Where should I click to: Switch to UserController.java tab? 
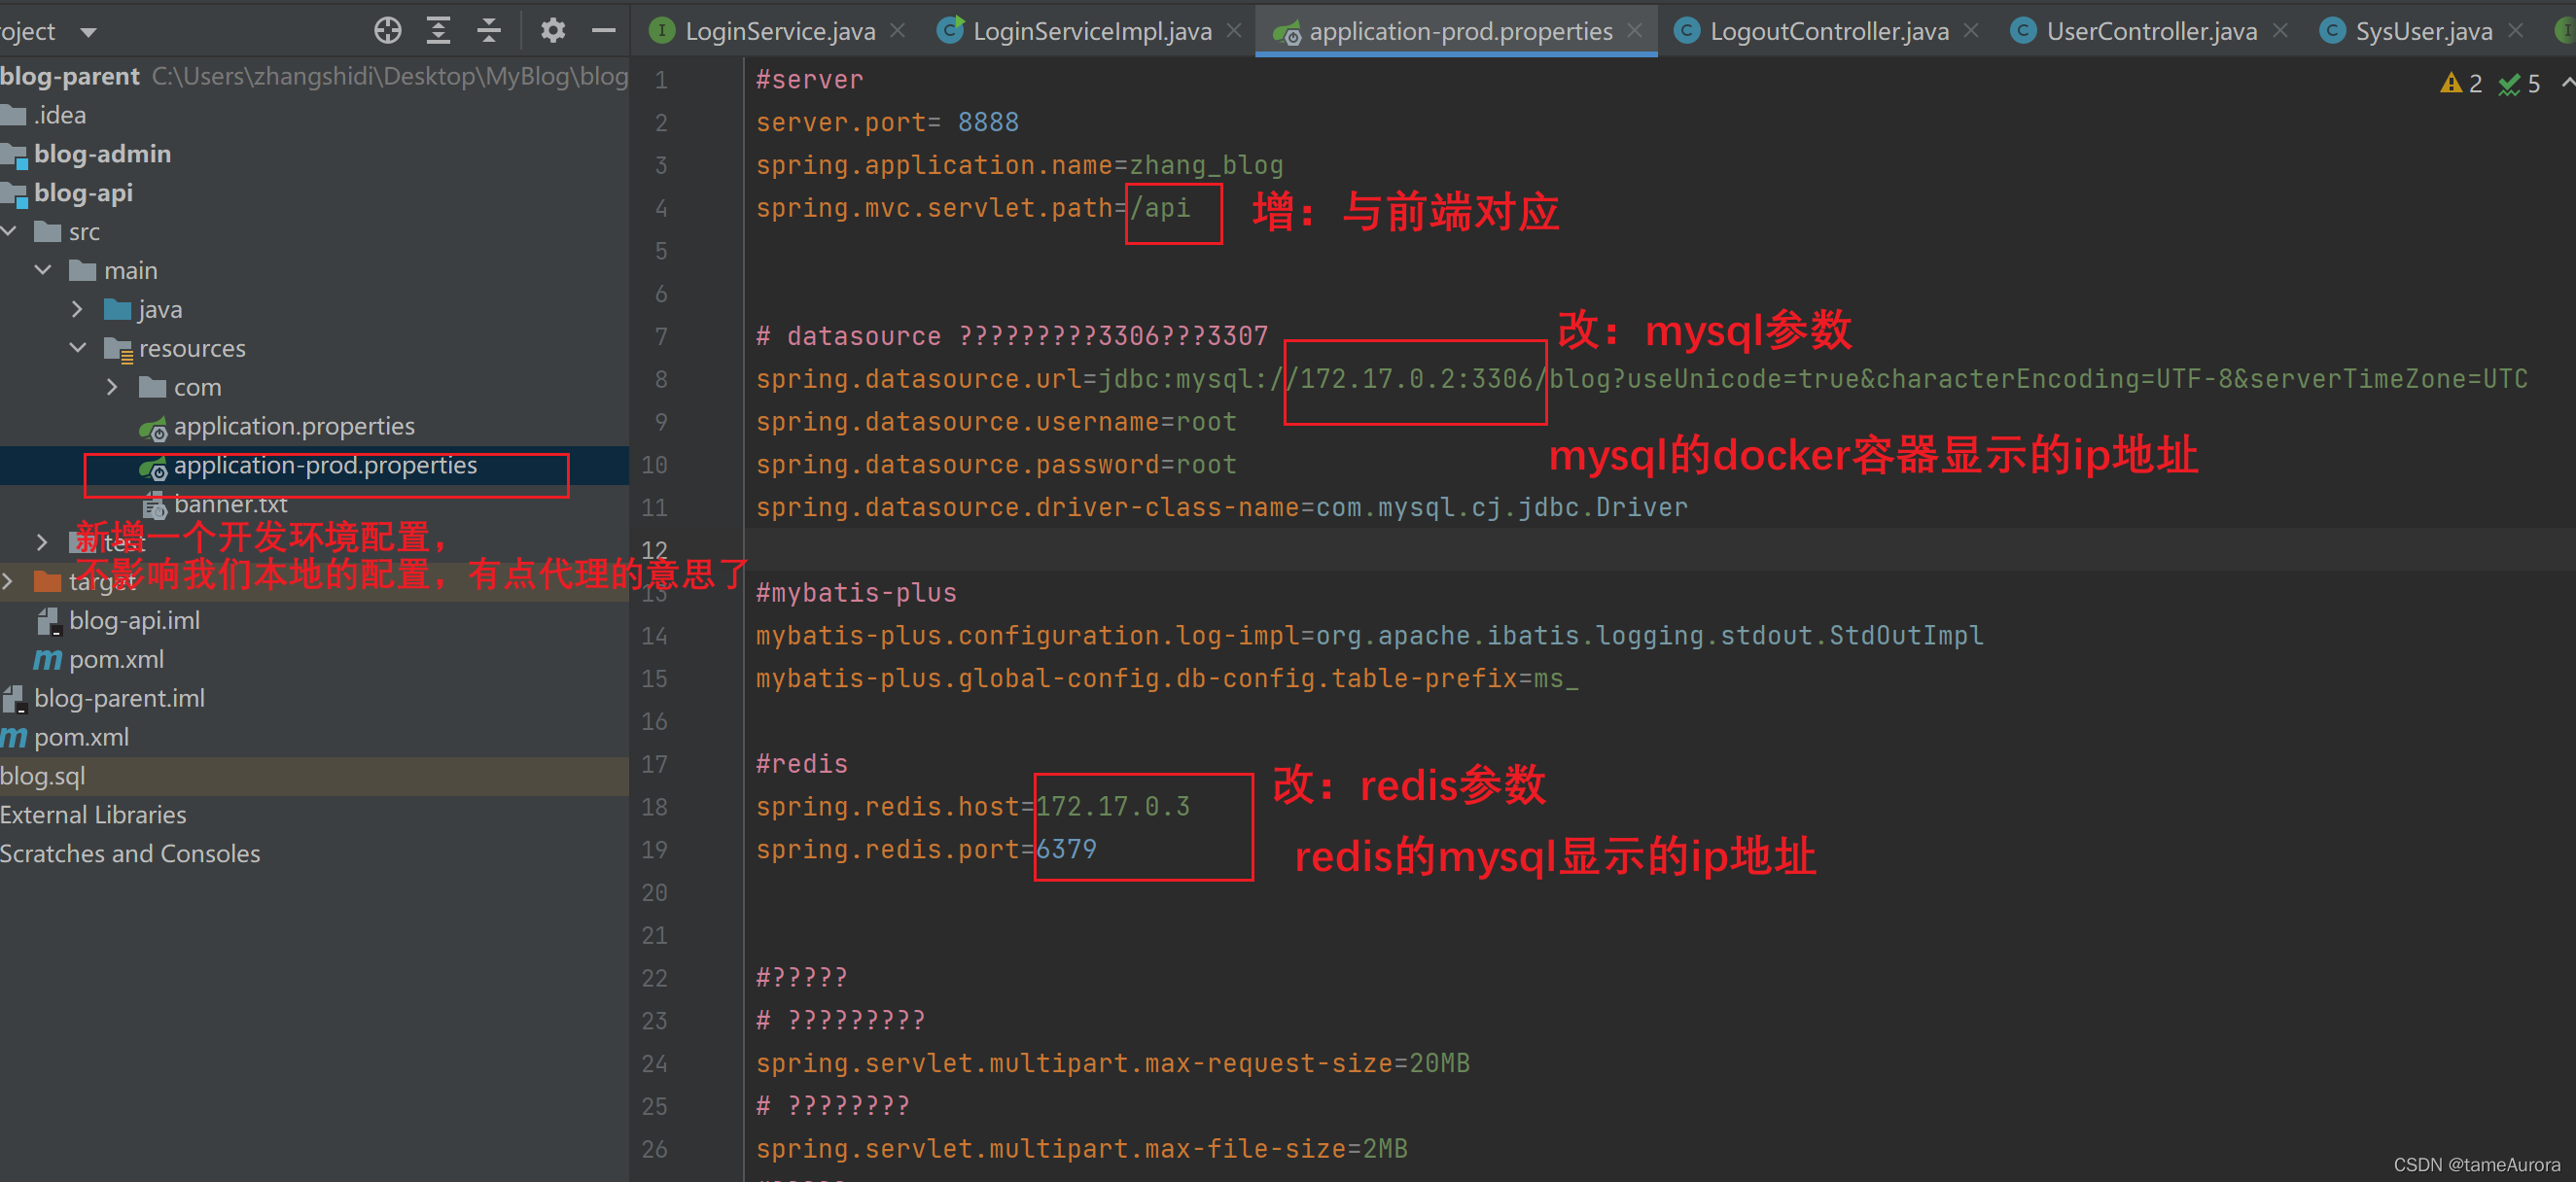pos(2150,31)
